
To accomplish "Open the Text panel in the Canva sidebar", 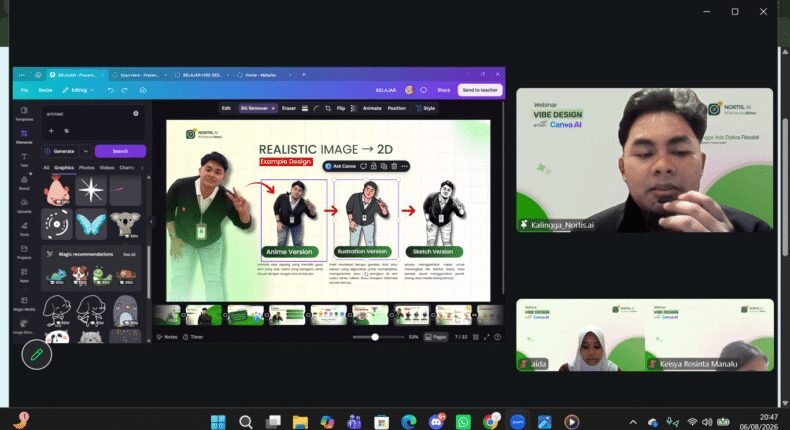I will coord(24,159).
